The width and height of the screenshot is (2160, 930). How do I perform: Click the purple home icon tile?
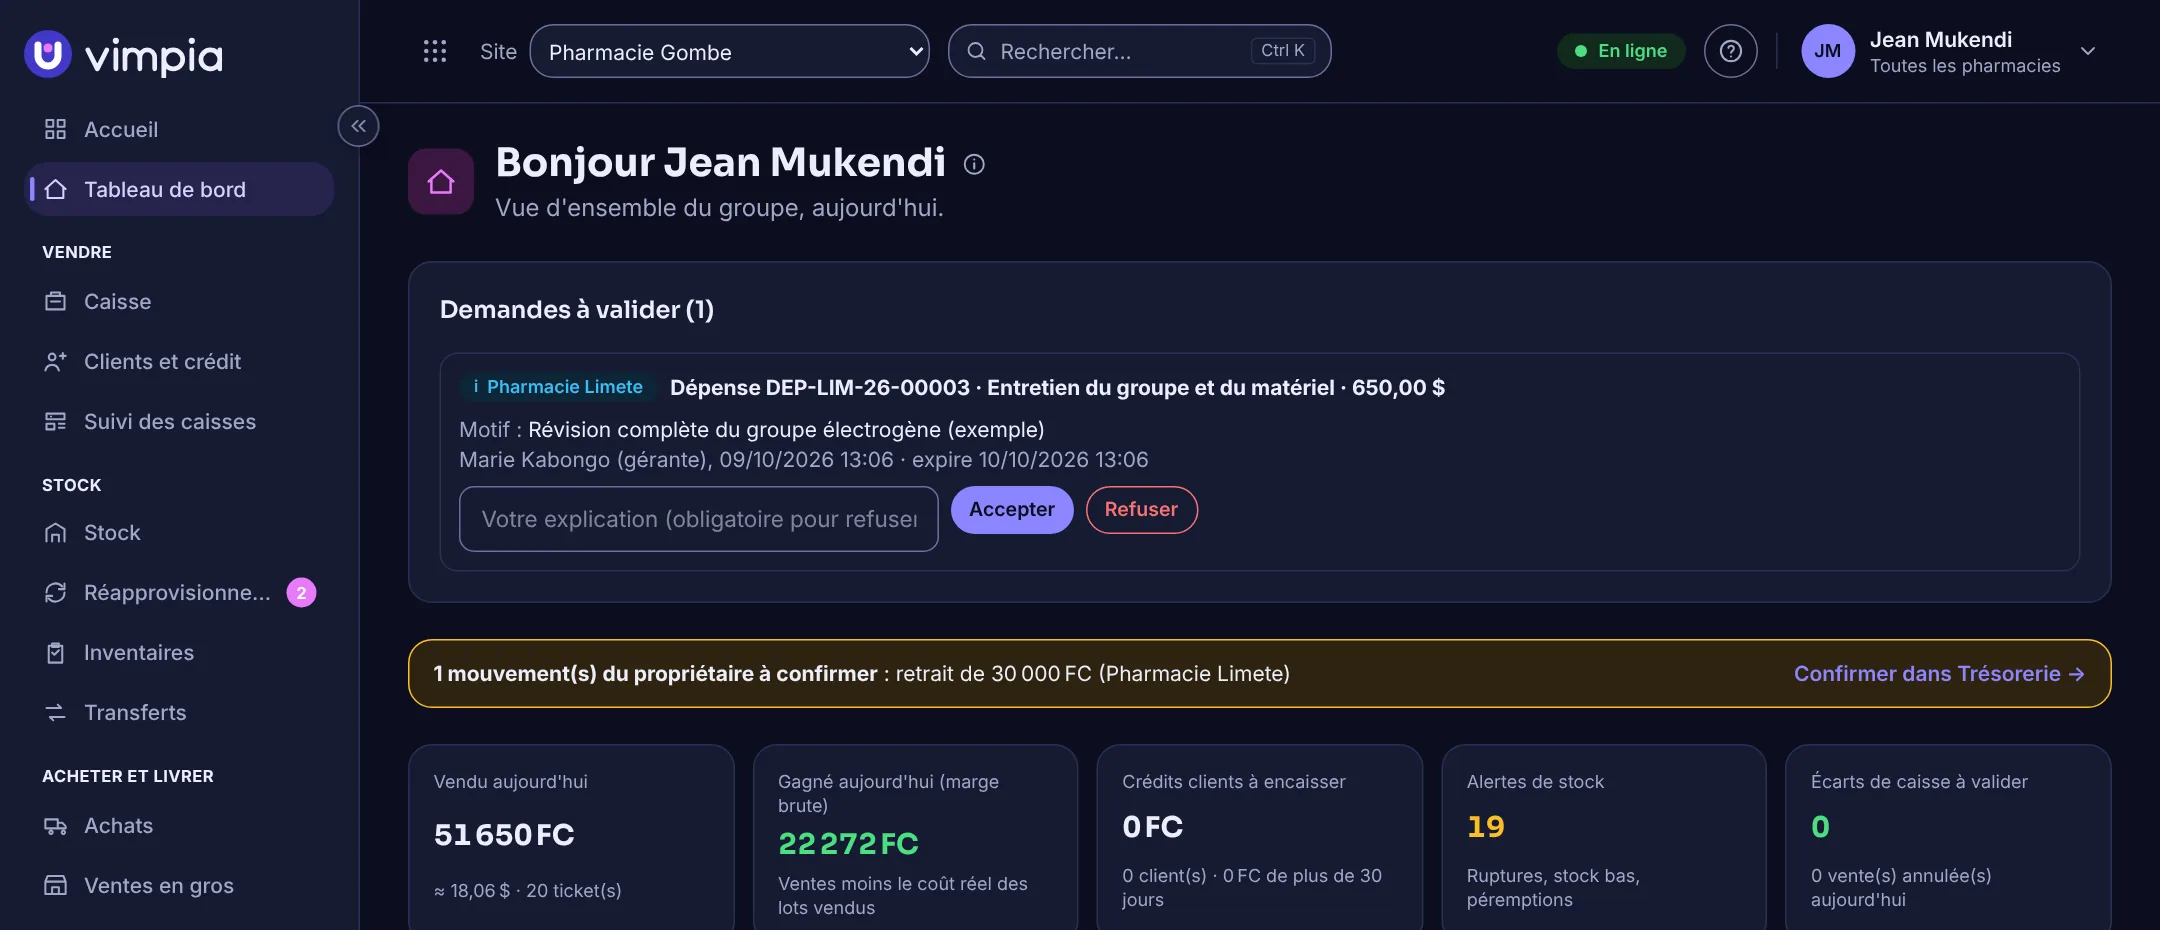click(441, 182)
